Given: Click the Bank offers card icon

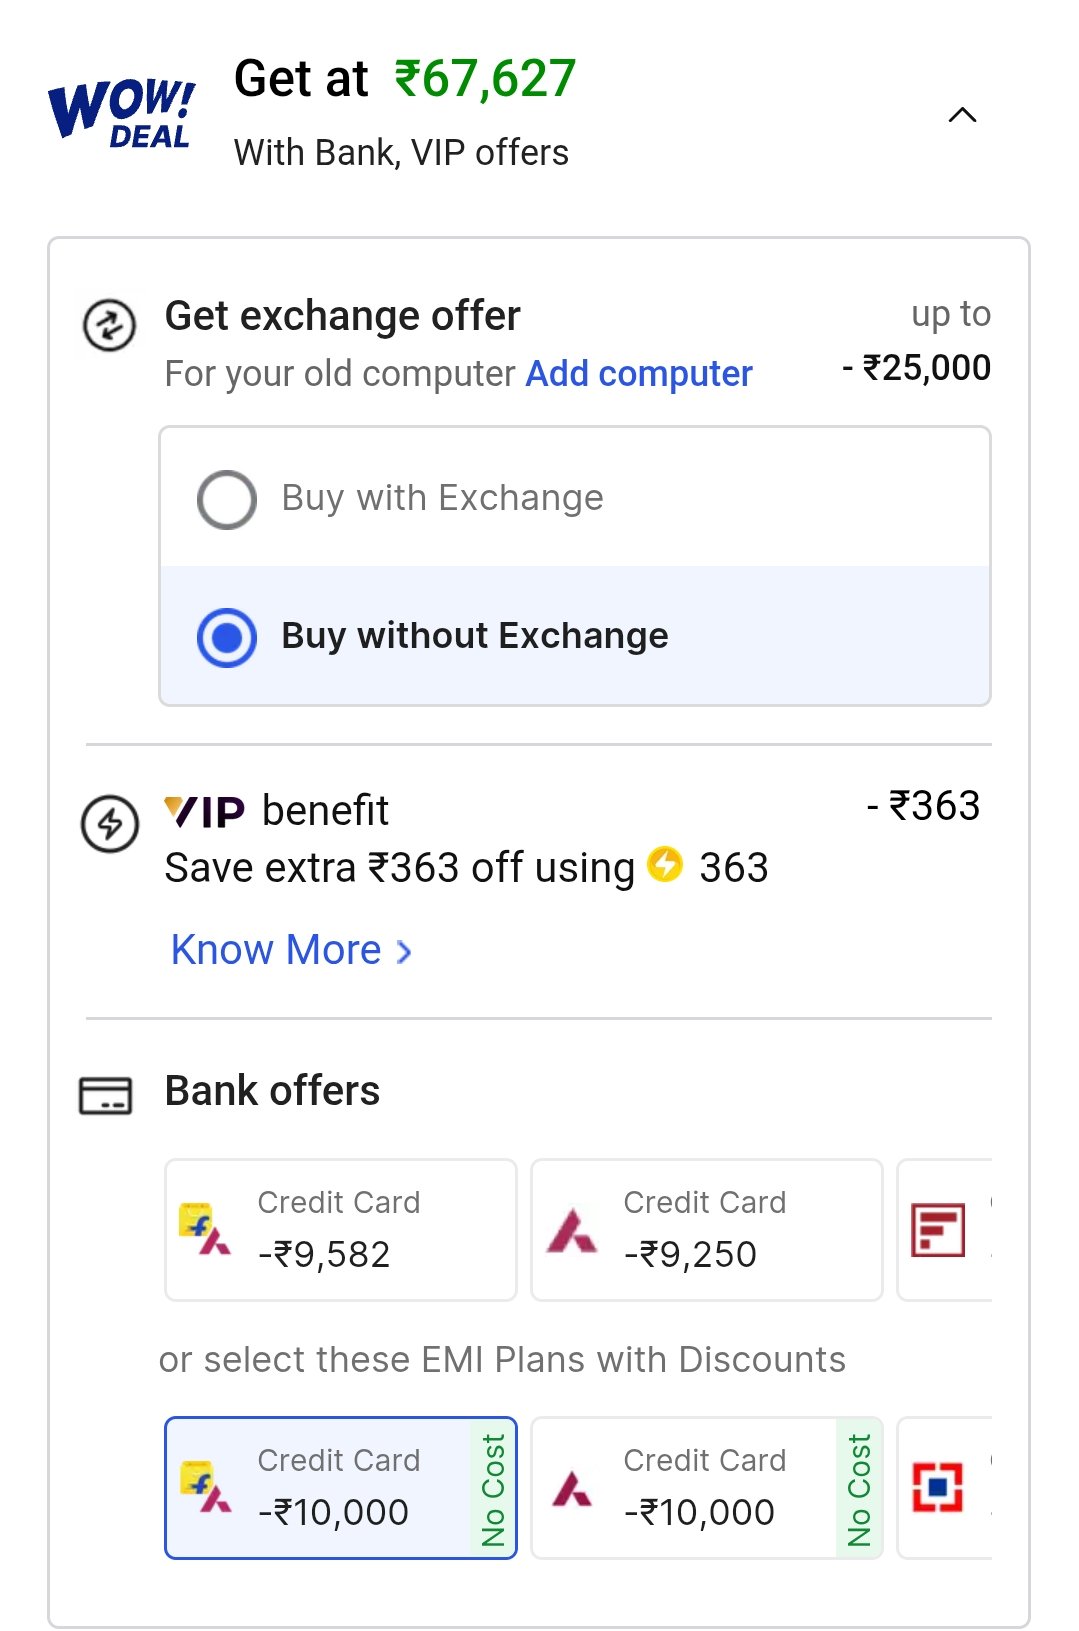Looking at the screenshot, I should 105,1095.
